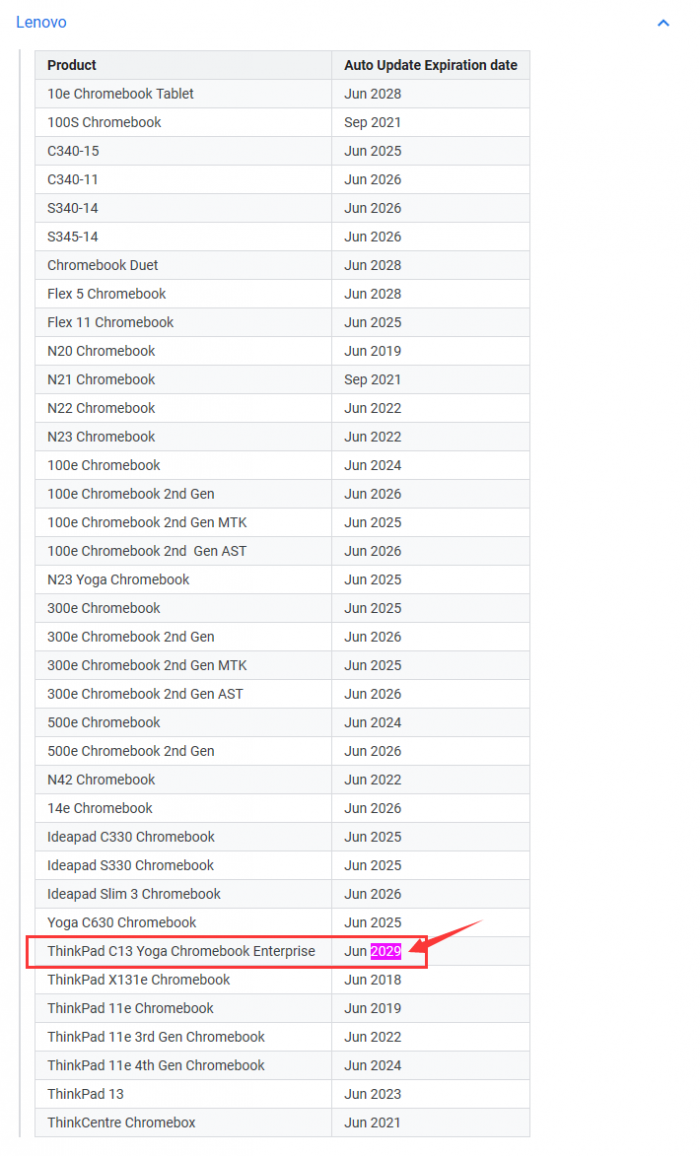Click the Product column header
Image resolution: width=700 pixels, height=1156 pixels.
pos(72,65)
